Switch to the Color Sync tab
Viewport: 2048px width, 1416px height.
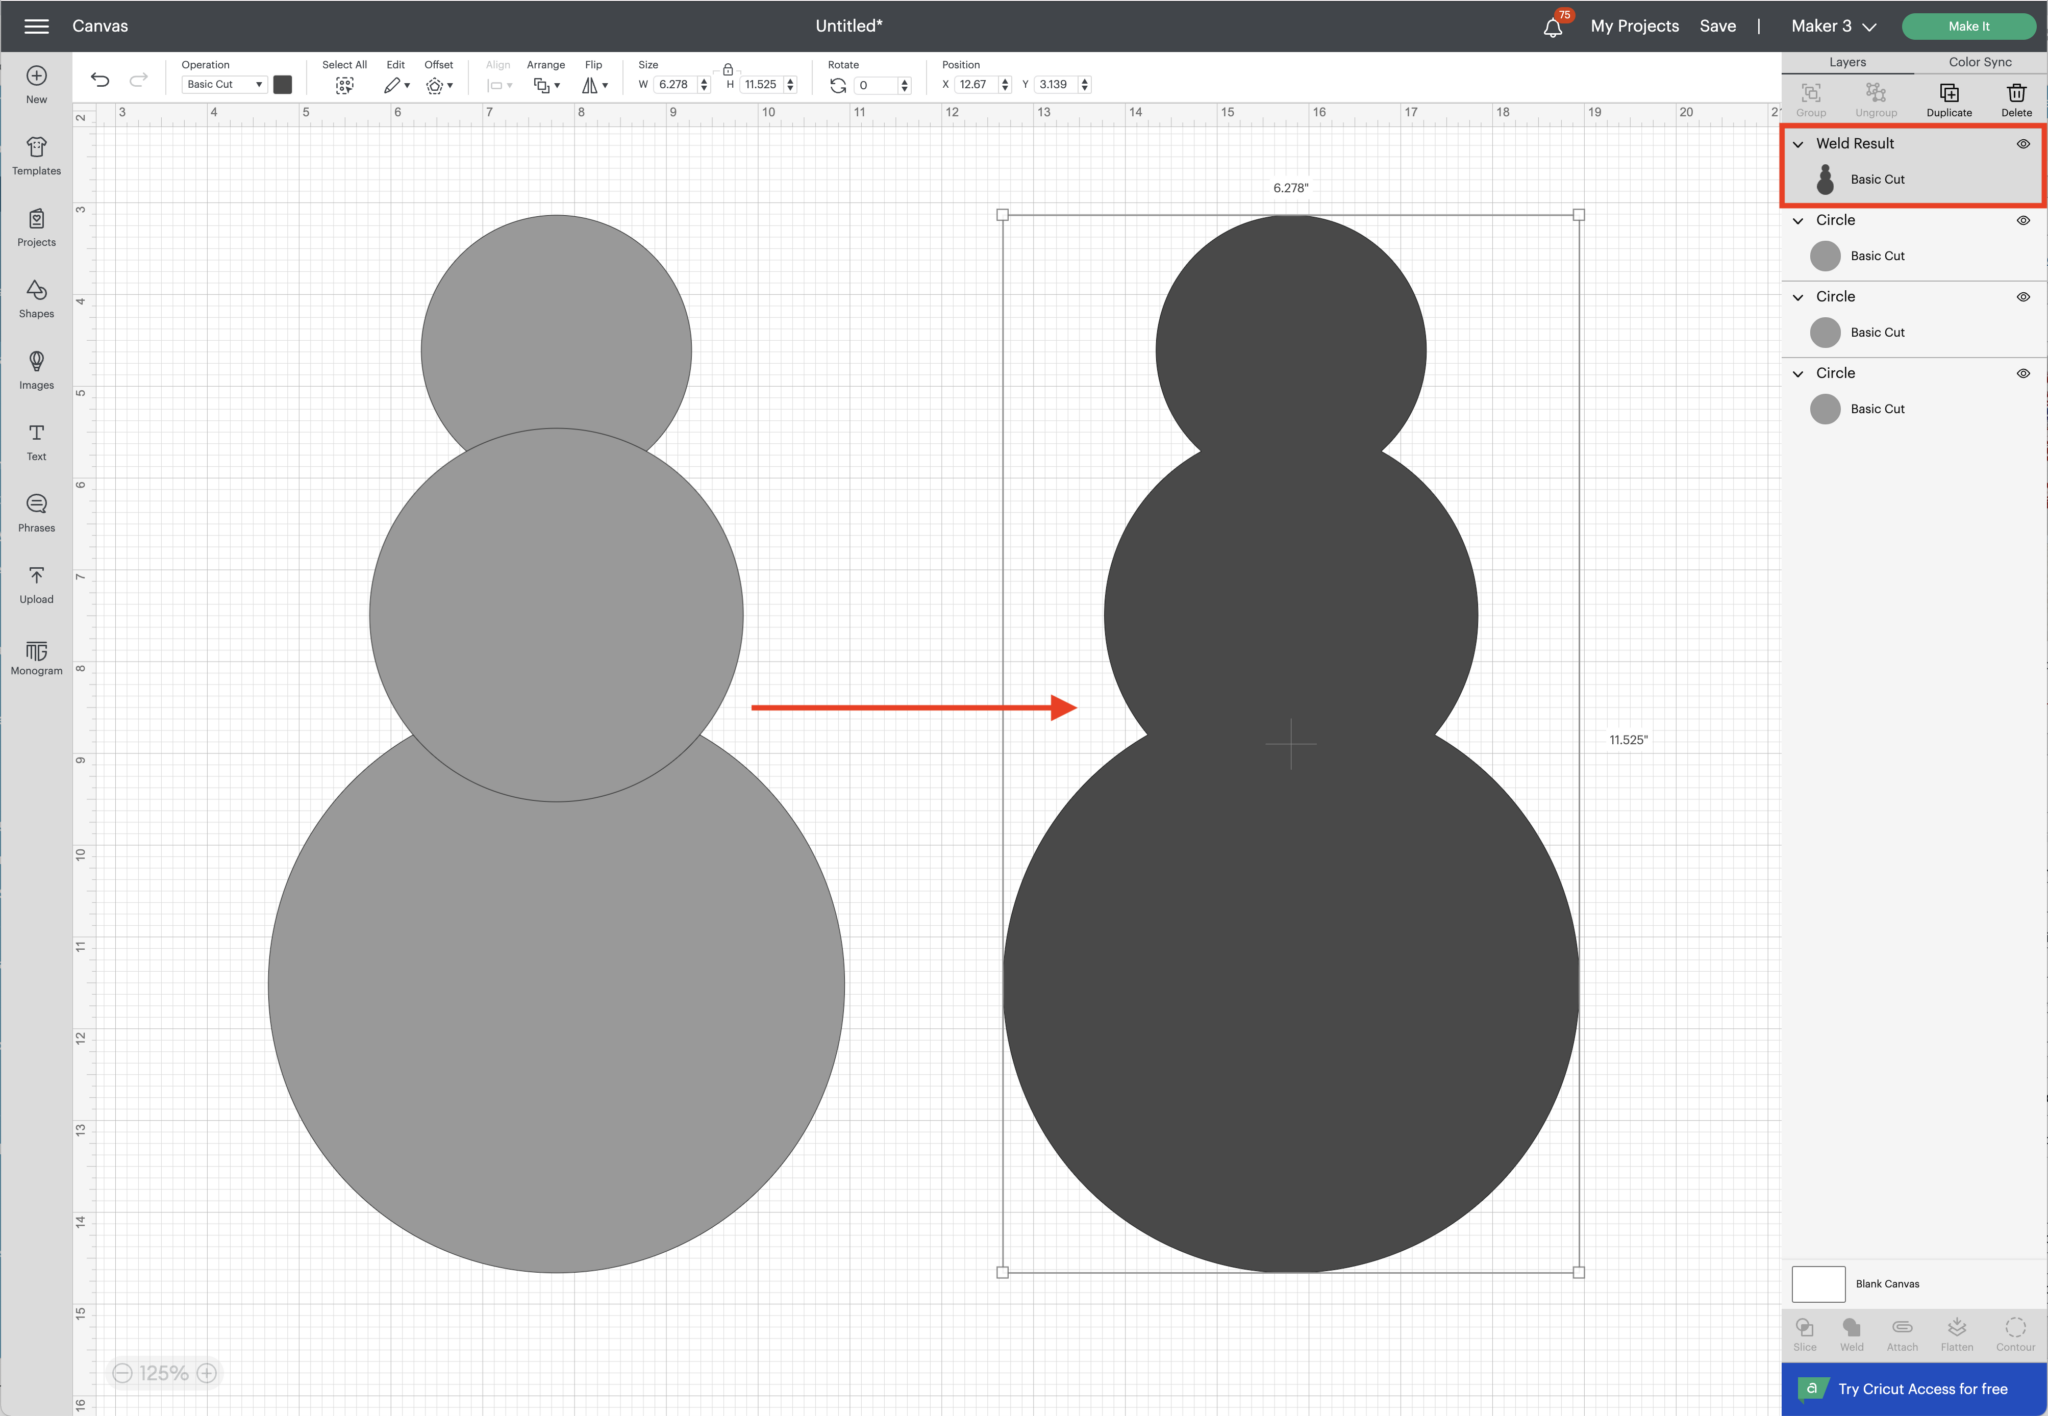tap(1979, 61)
